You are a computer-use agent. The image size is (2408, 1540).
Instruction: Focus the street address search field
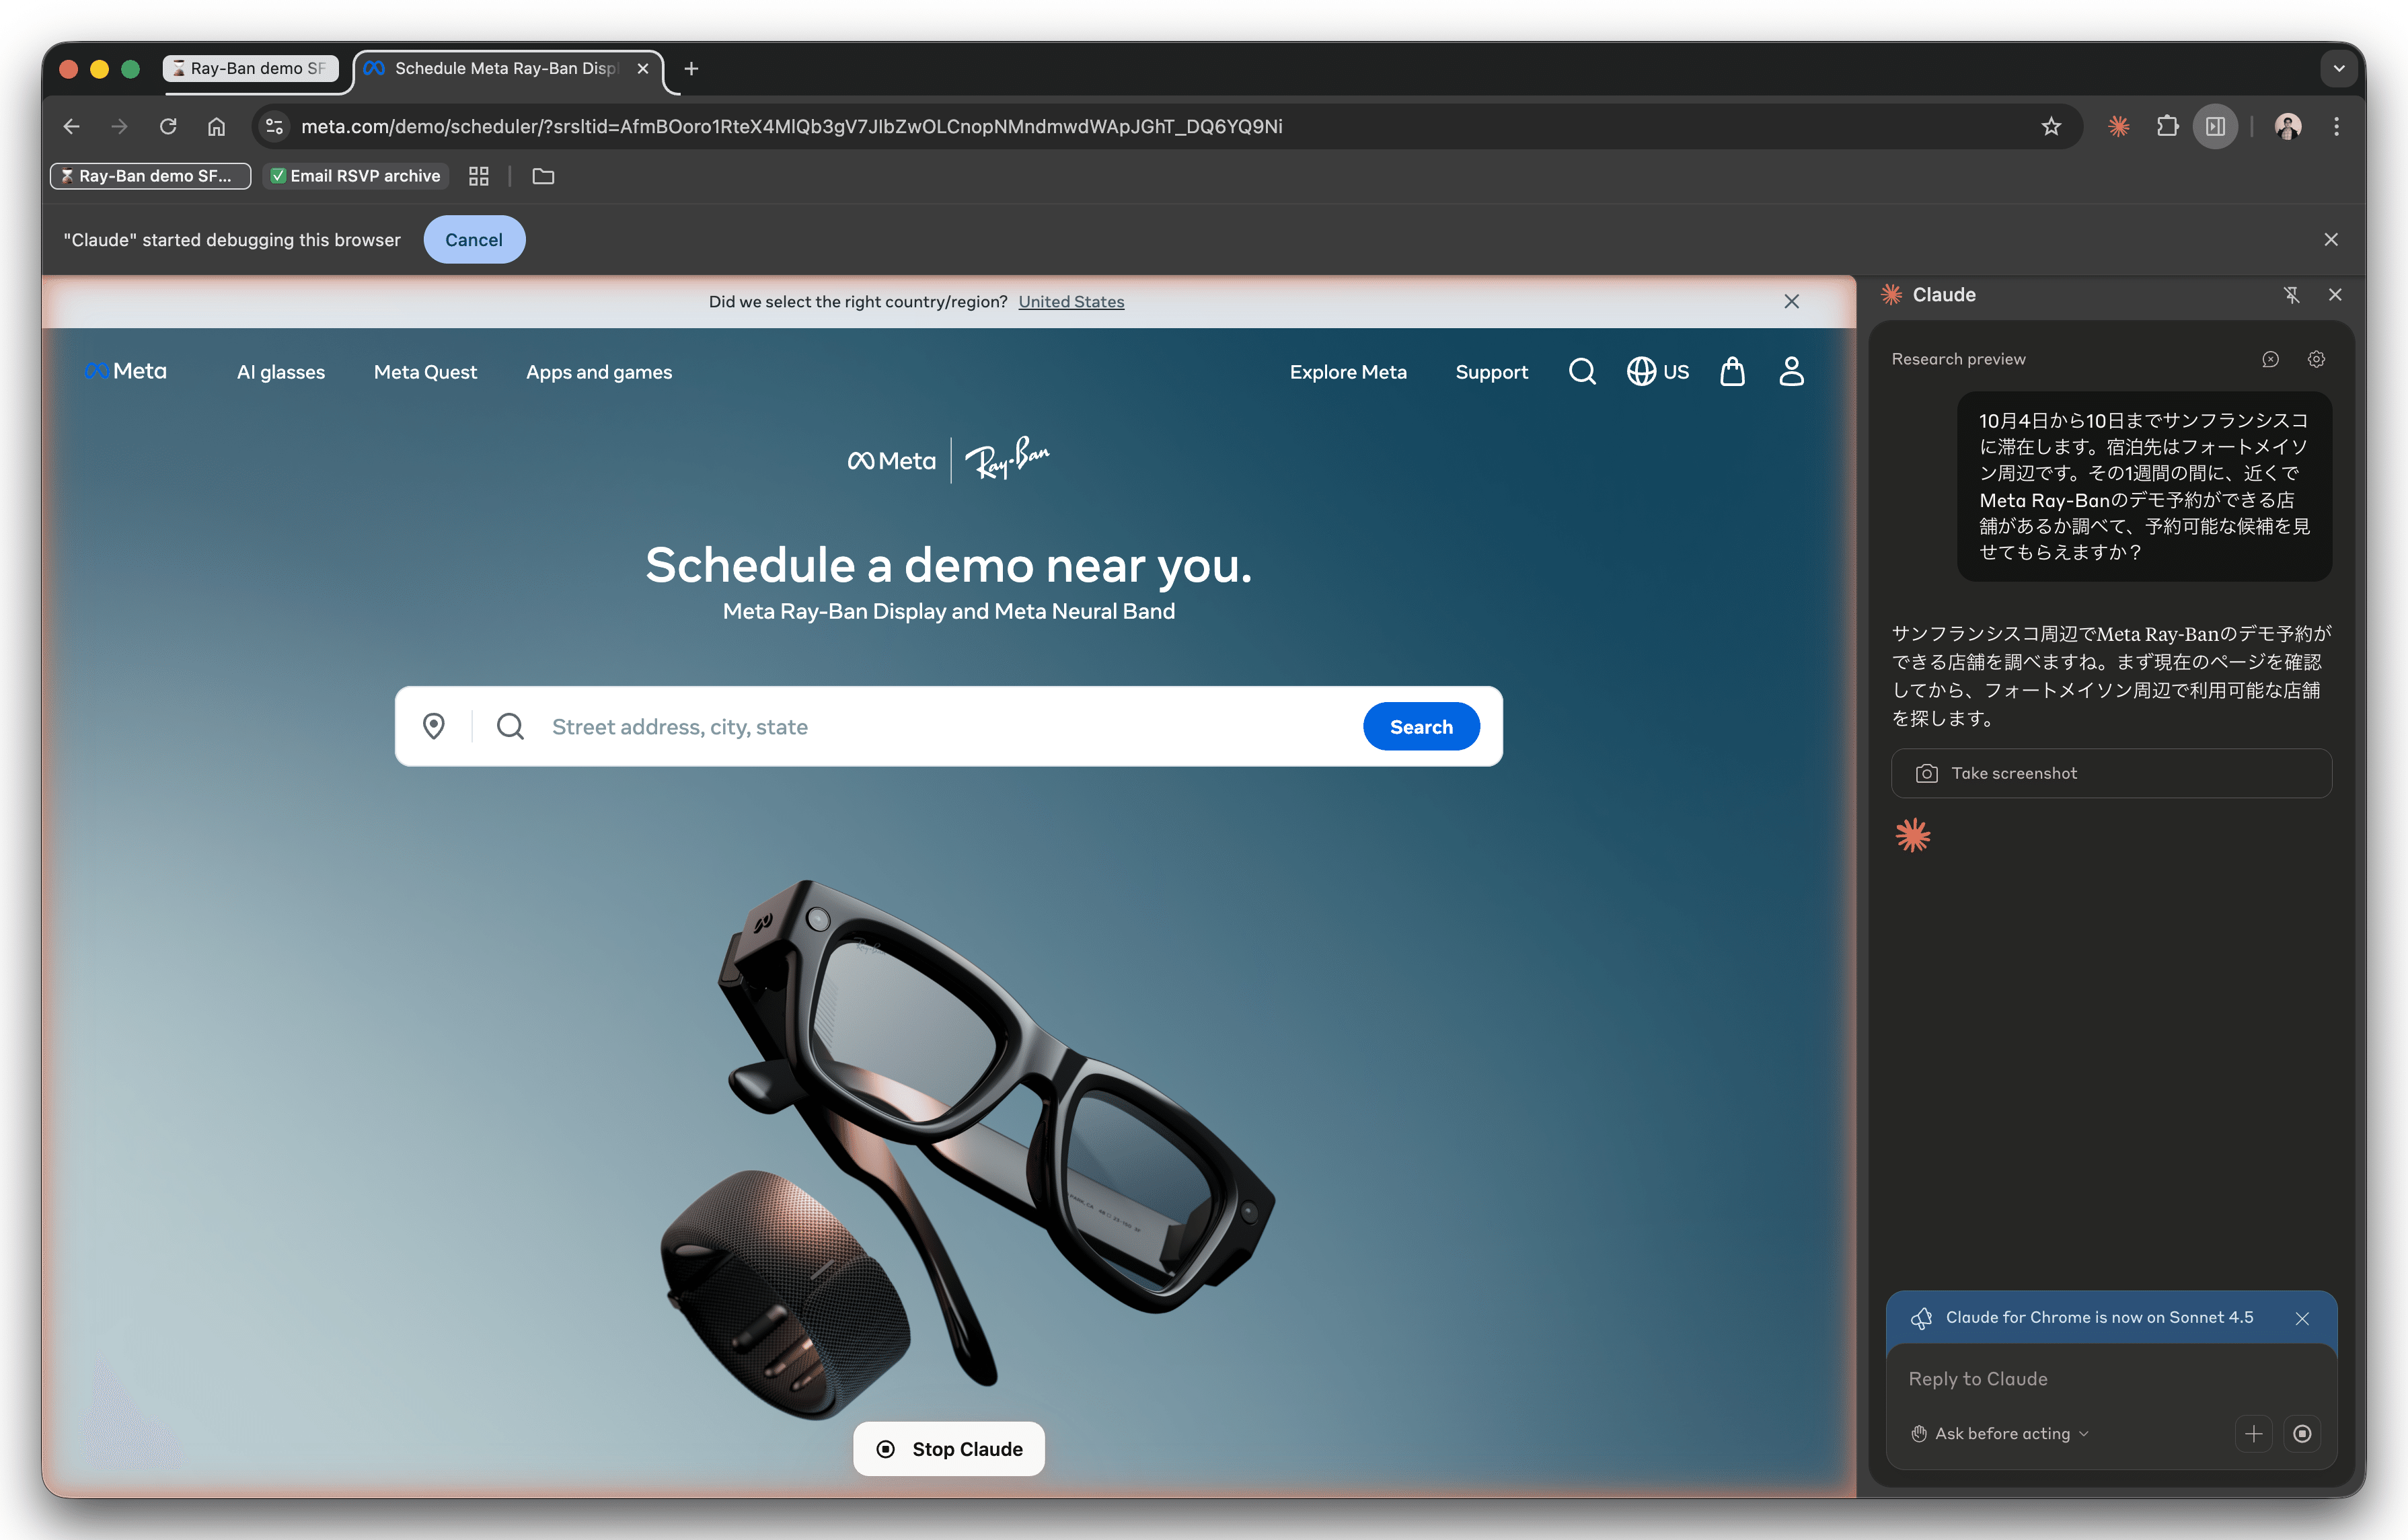940,727
